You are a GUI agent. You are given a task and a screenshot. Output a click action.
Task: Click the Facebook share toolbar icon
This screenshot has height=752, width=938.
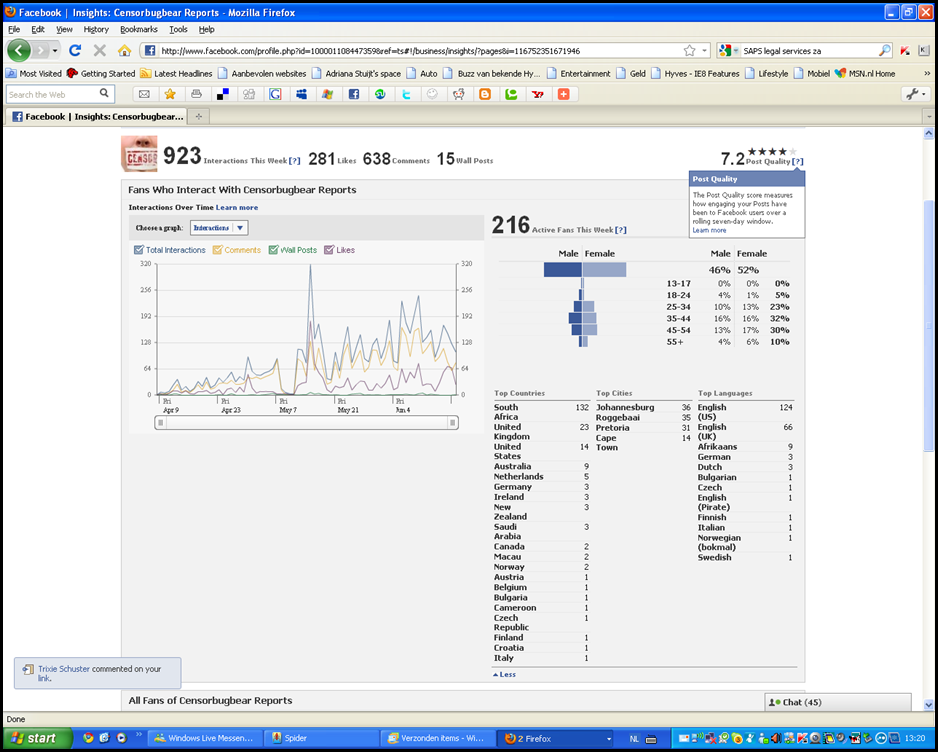tap(354, 94)
